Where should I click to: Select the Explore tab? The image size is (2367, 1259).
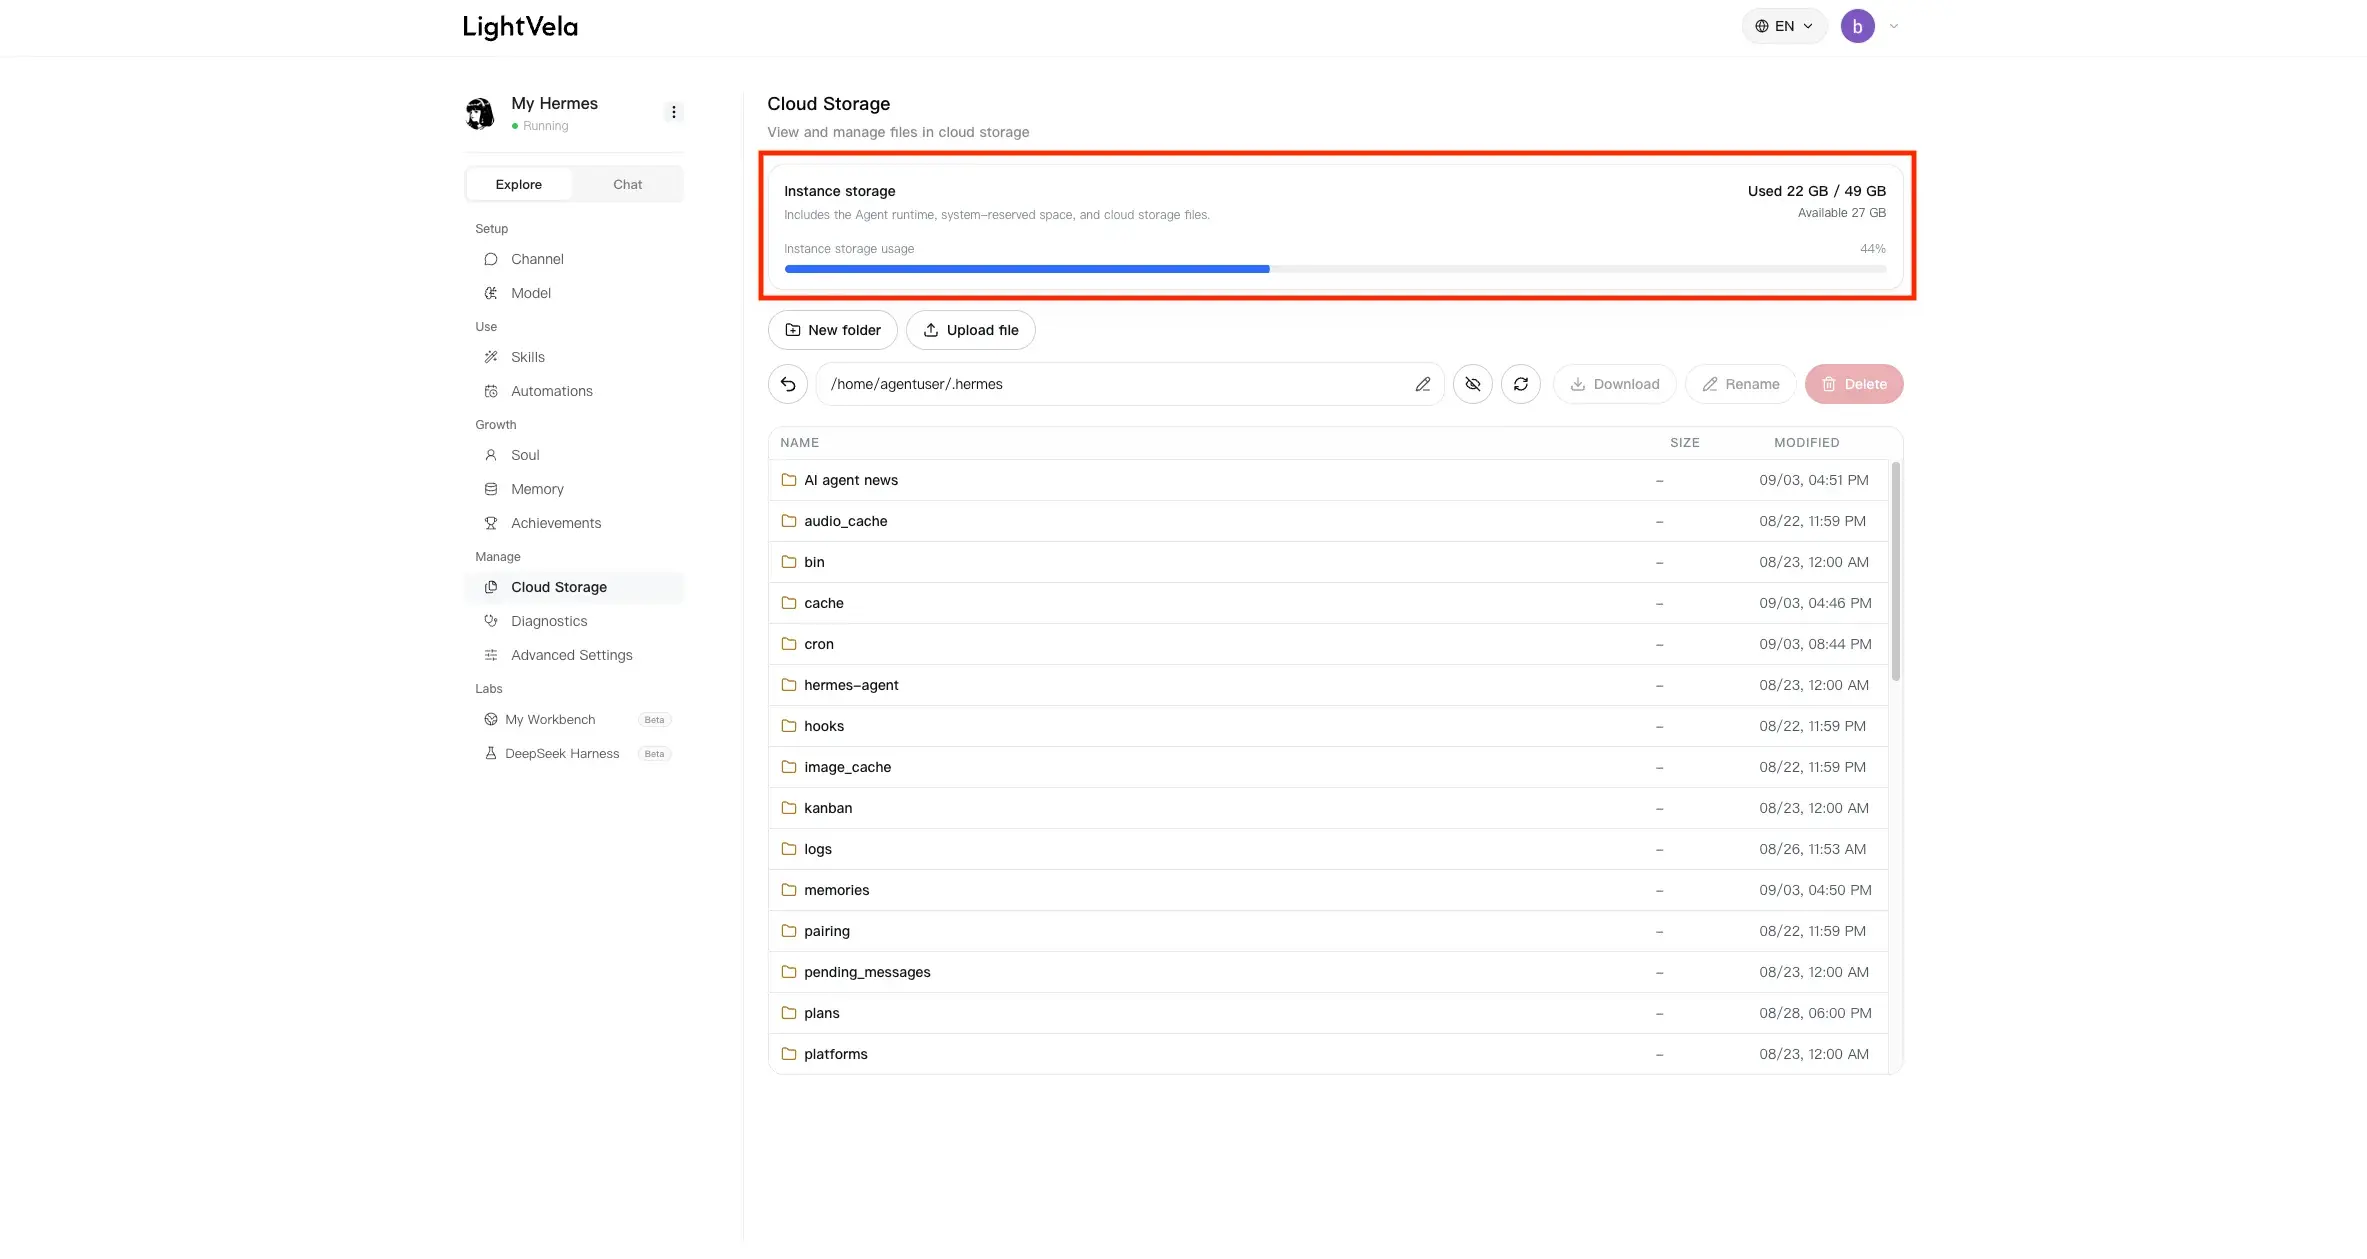(x=518, y=184)
